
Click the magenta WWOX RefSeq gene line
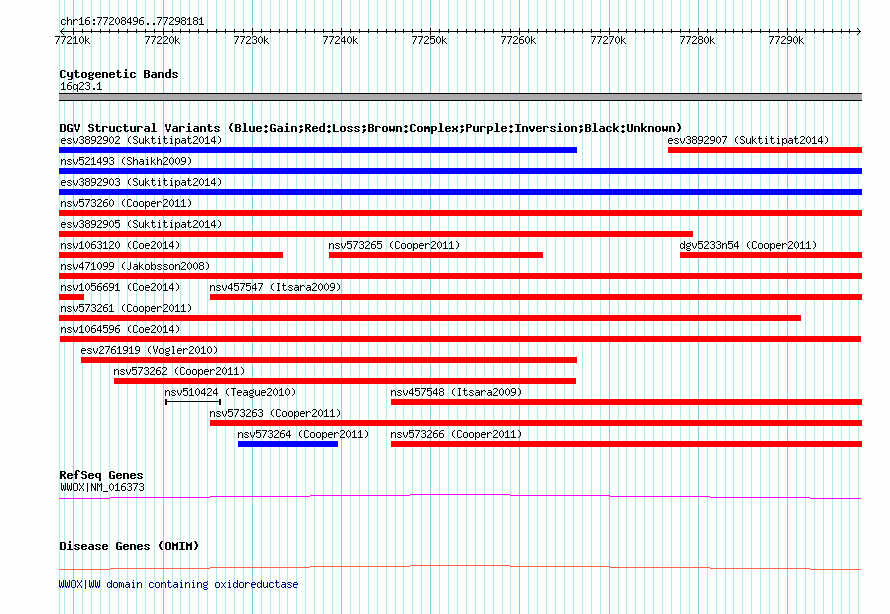pos(460,497)
